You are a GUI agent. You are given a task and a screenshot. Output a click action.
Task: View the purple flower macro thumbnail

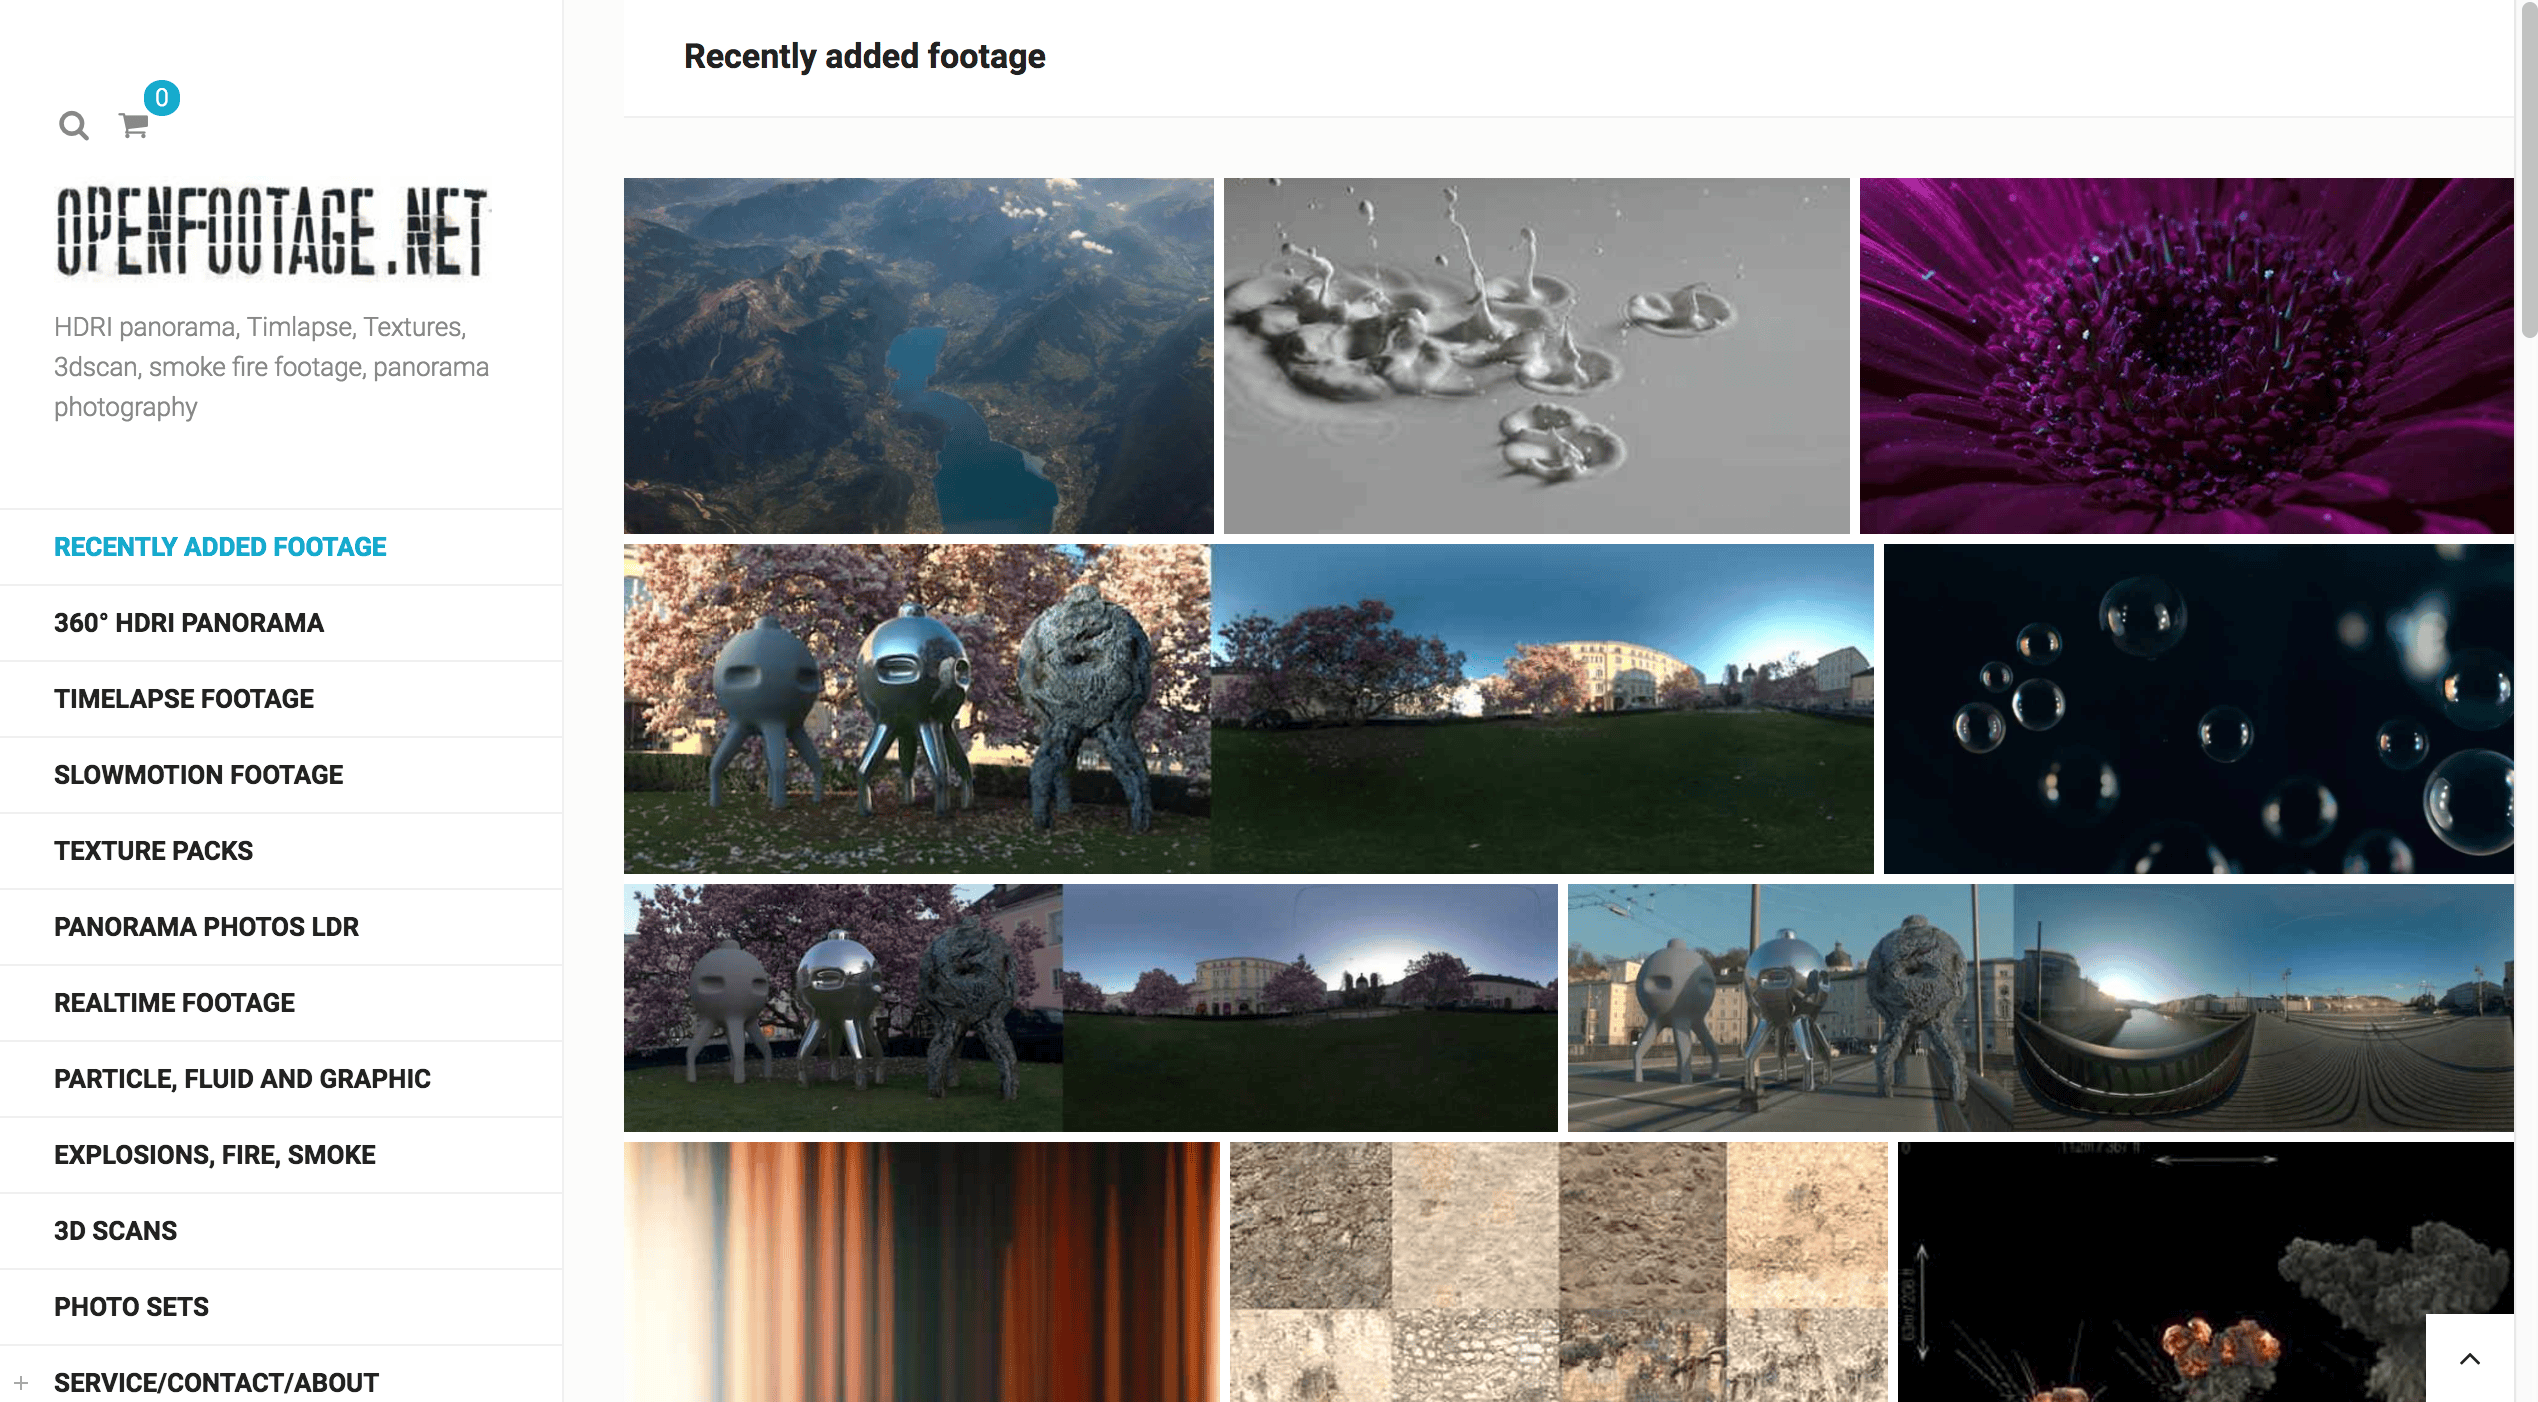click(2186, 356)
